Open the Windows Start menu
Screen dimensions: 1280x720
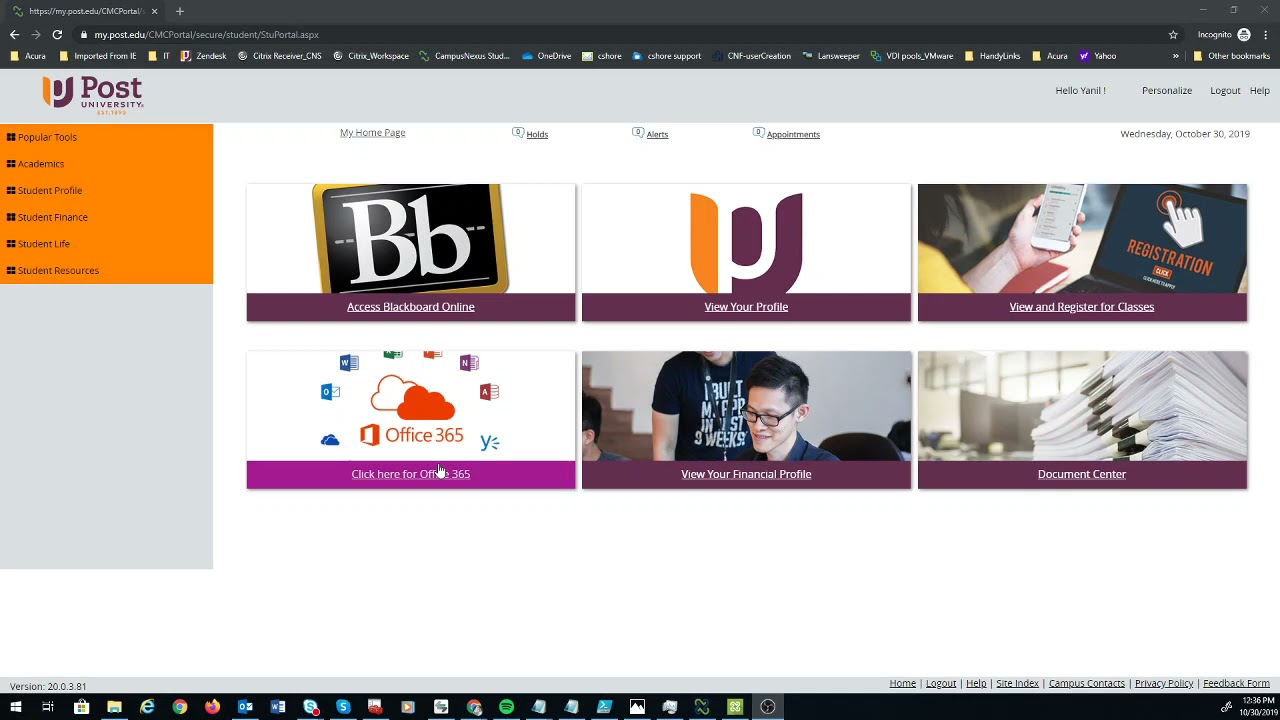15,707
